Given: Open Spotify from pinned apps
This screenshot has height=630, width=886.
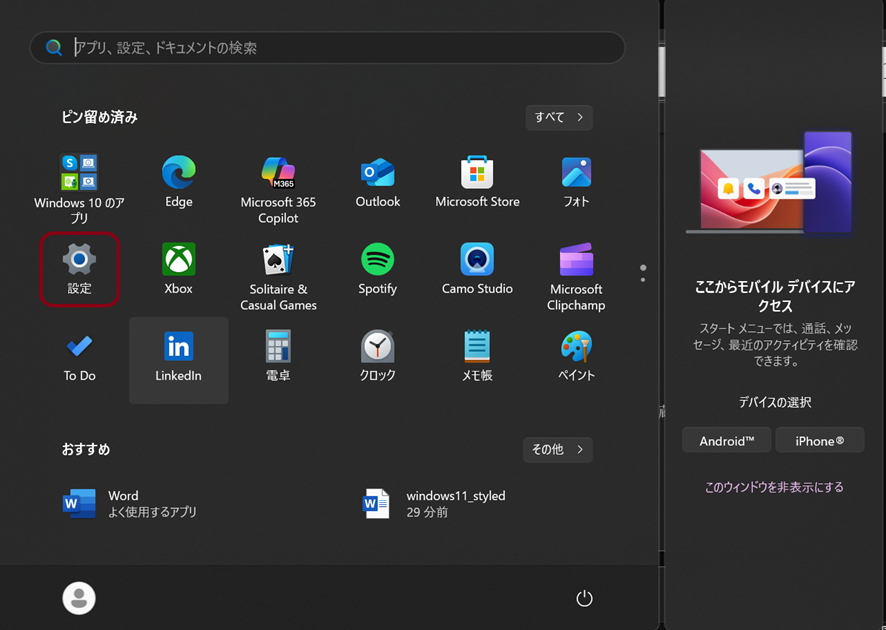Looking at the screenshot, I should 377,269.
